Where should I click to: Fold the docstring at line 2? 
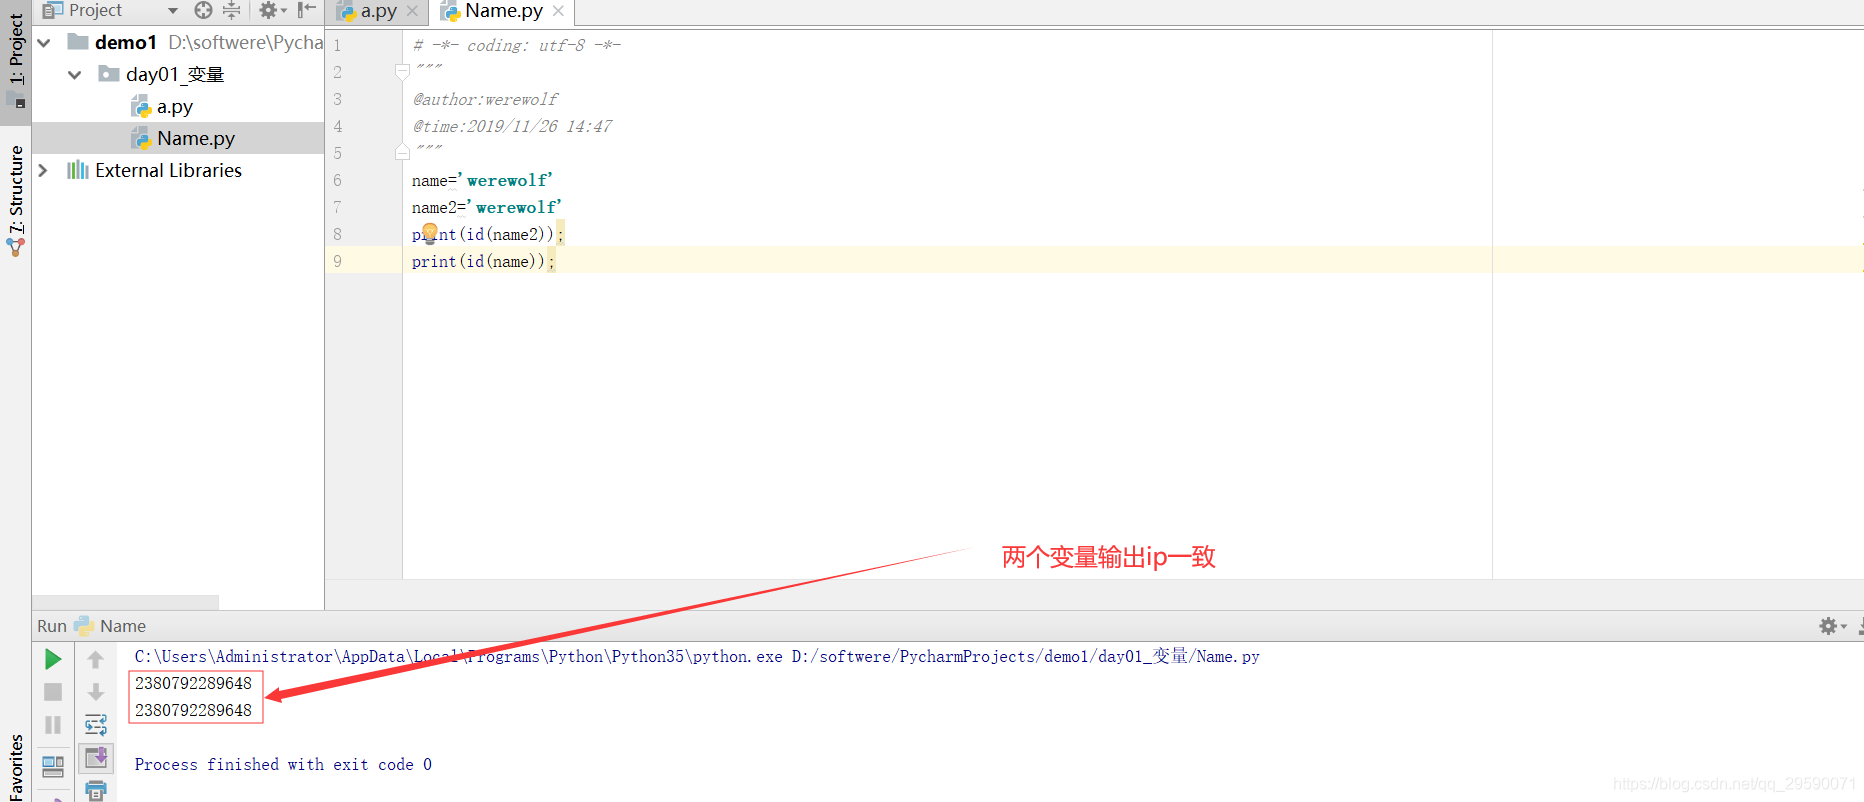click(402, 71)
